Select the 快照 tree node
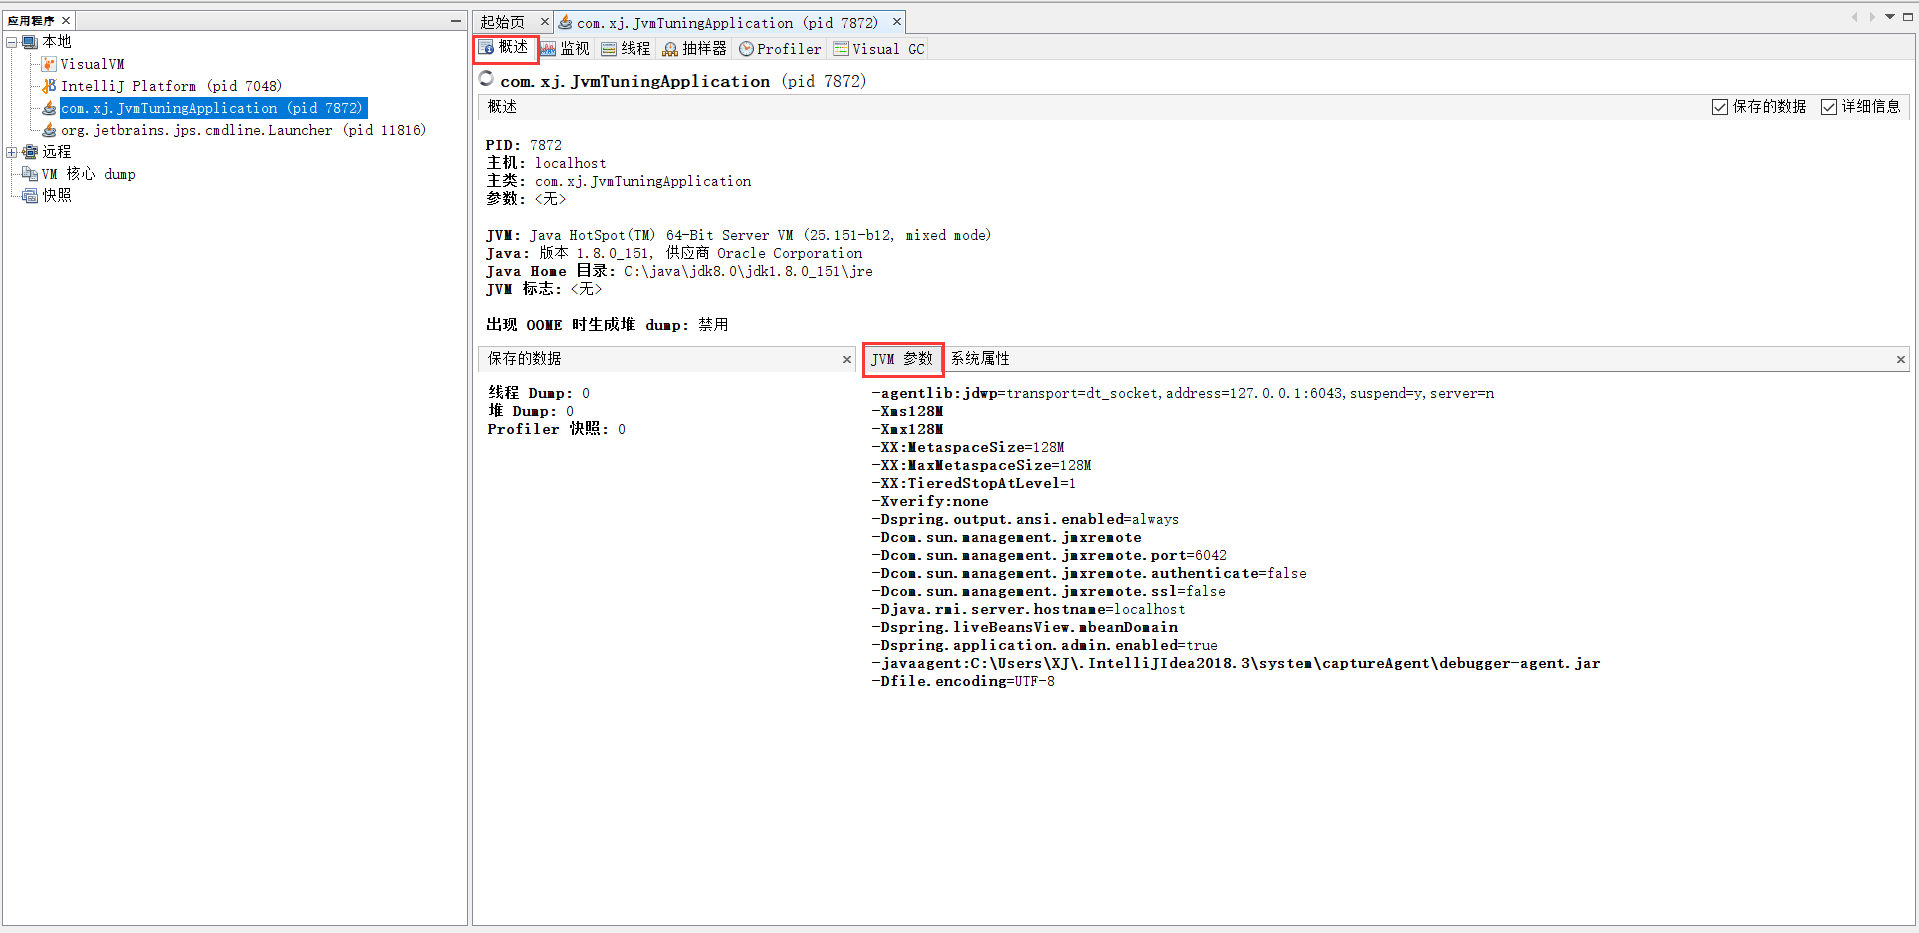The width and height of the screenshot is (1919, 933). point(57,196)
